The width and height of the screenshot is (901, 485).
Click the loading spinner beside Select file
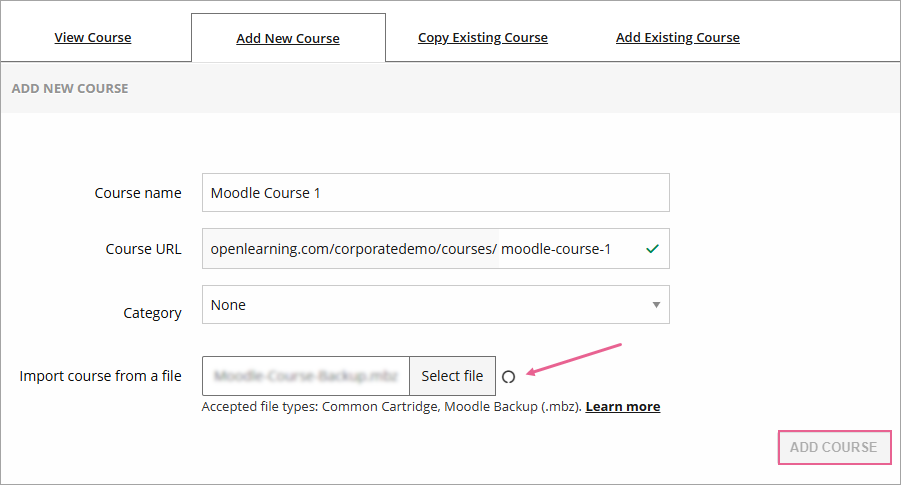508,377
